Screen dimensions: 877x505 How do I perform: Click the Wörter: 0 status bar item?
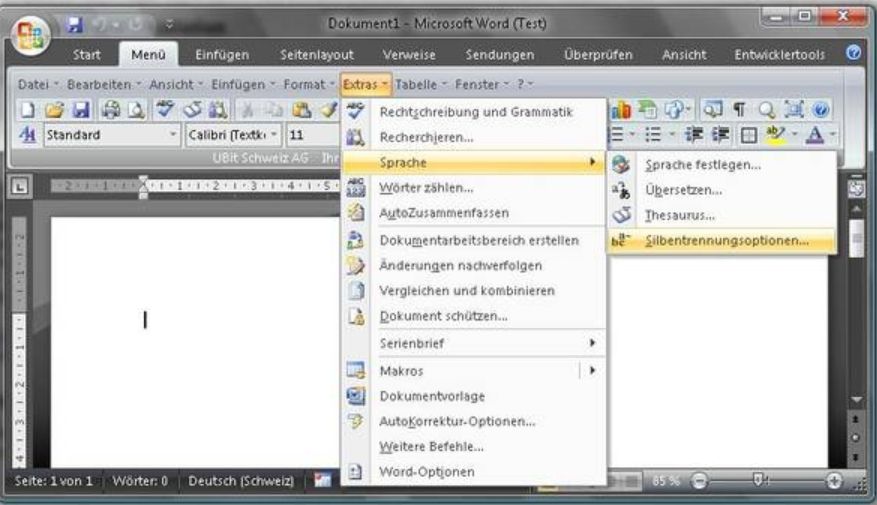point(140,481)
